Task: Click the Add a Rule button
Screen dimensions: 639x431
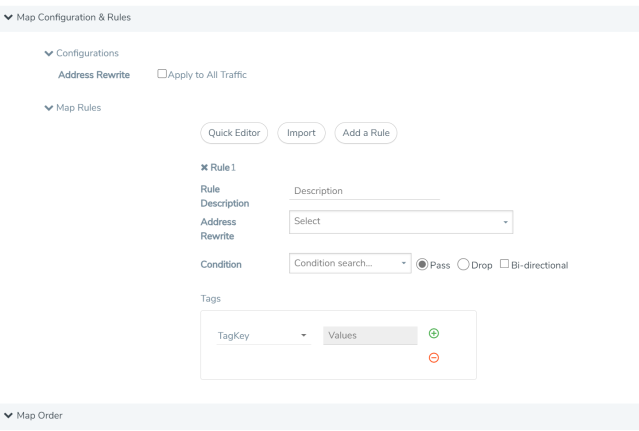Action: pyautogui.click(x=366, y=133)
